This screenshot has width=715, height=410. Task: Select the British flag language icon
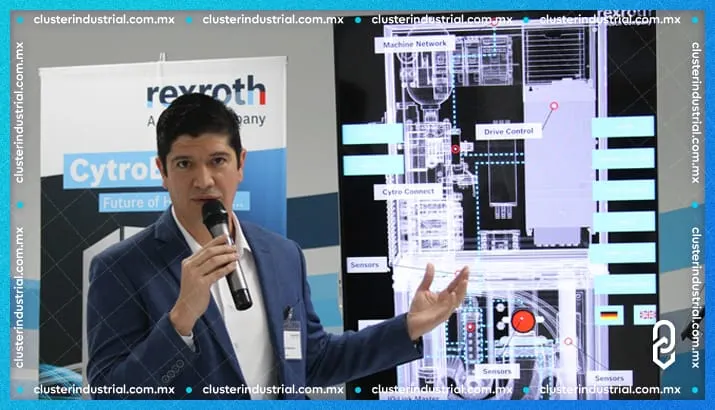[x=646, y=315]
